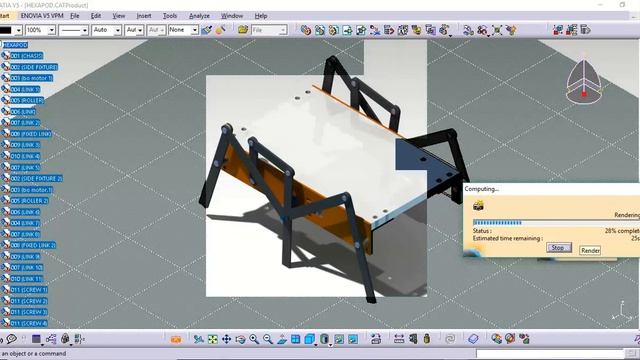This screenshot has width=640, height=360.
Task: Select 008 (FIXED LINK 2) tree node
Action: click(33, 245)
